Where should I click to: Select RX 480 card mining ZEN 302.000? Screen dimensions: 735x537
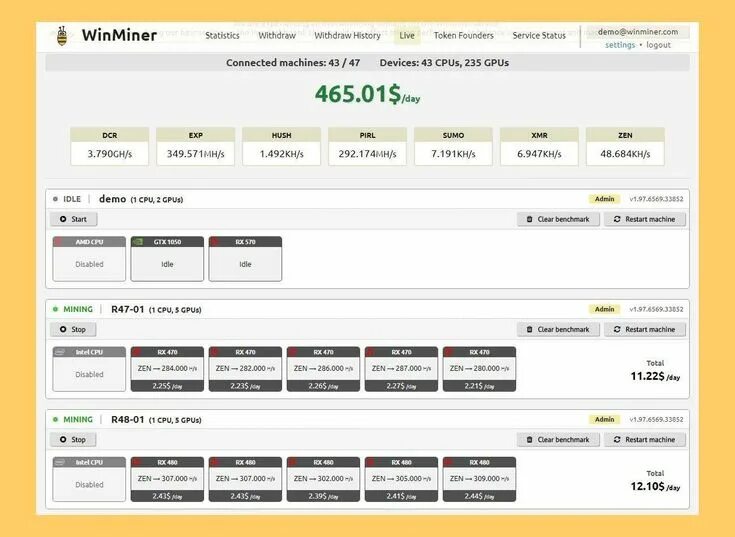[323, 479]
